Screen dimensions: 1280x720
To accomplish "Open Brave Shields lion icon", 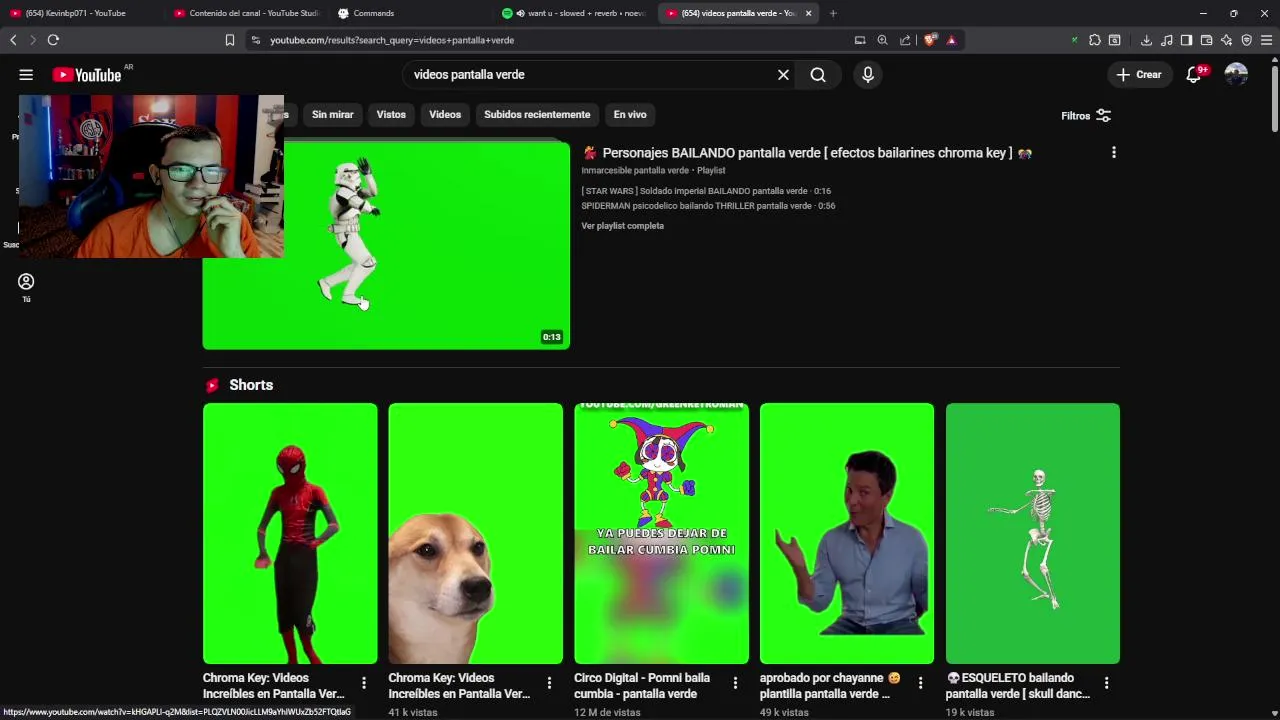I will [930, 40].
